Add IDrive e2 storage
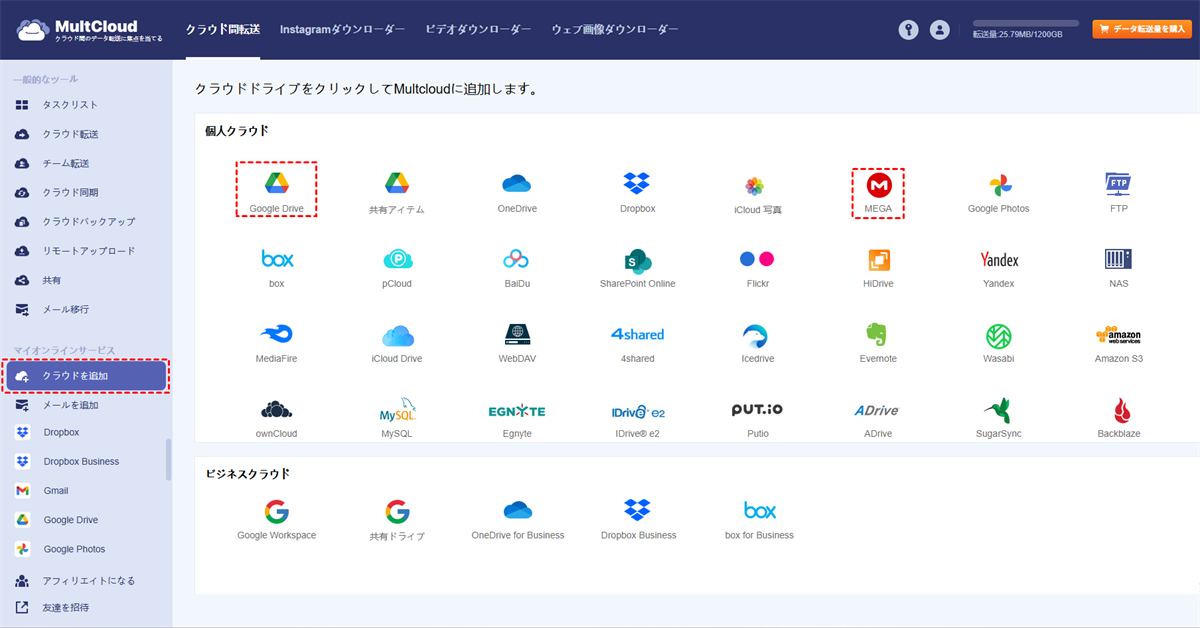Screen dimensions: 1200x628 (x=638, y=411)
